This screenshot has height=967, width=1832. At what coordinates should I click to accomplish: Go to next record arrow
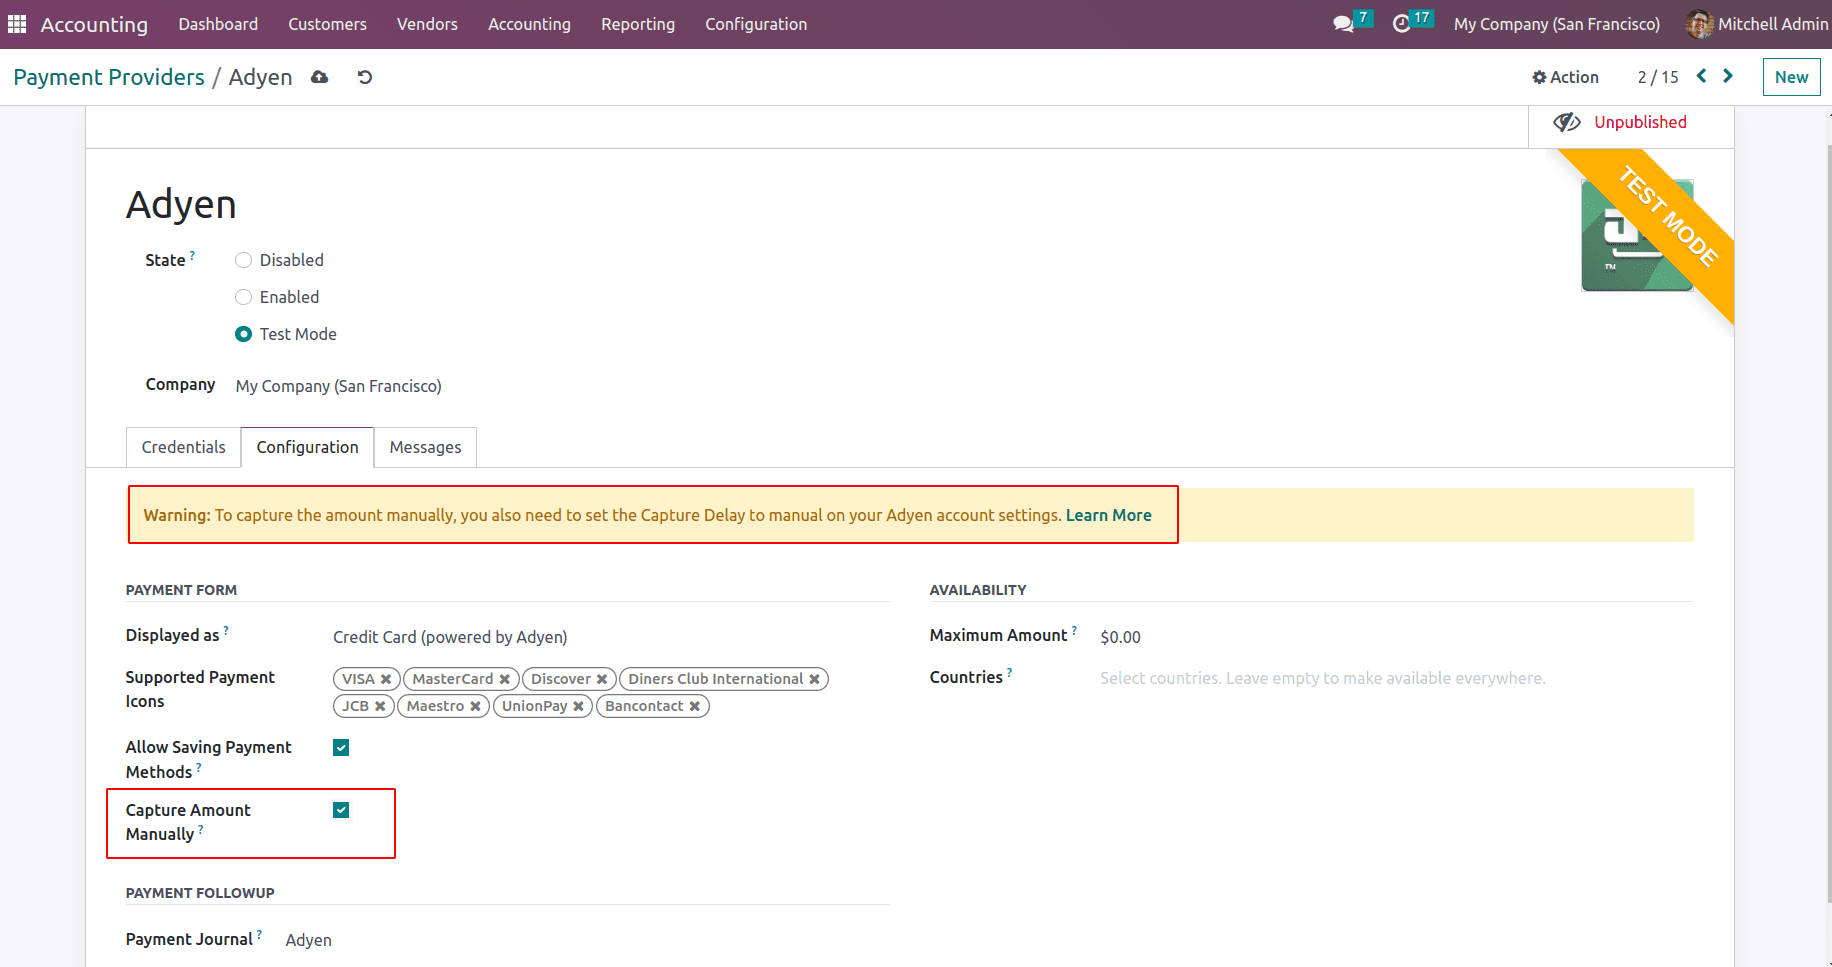pyautogui.click(x=1727, y=76)
